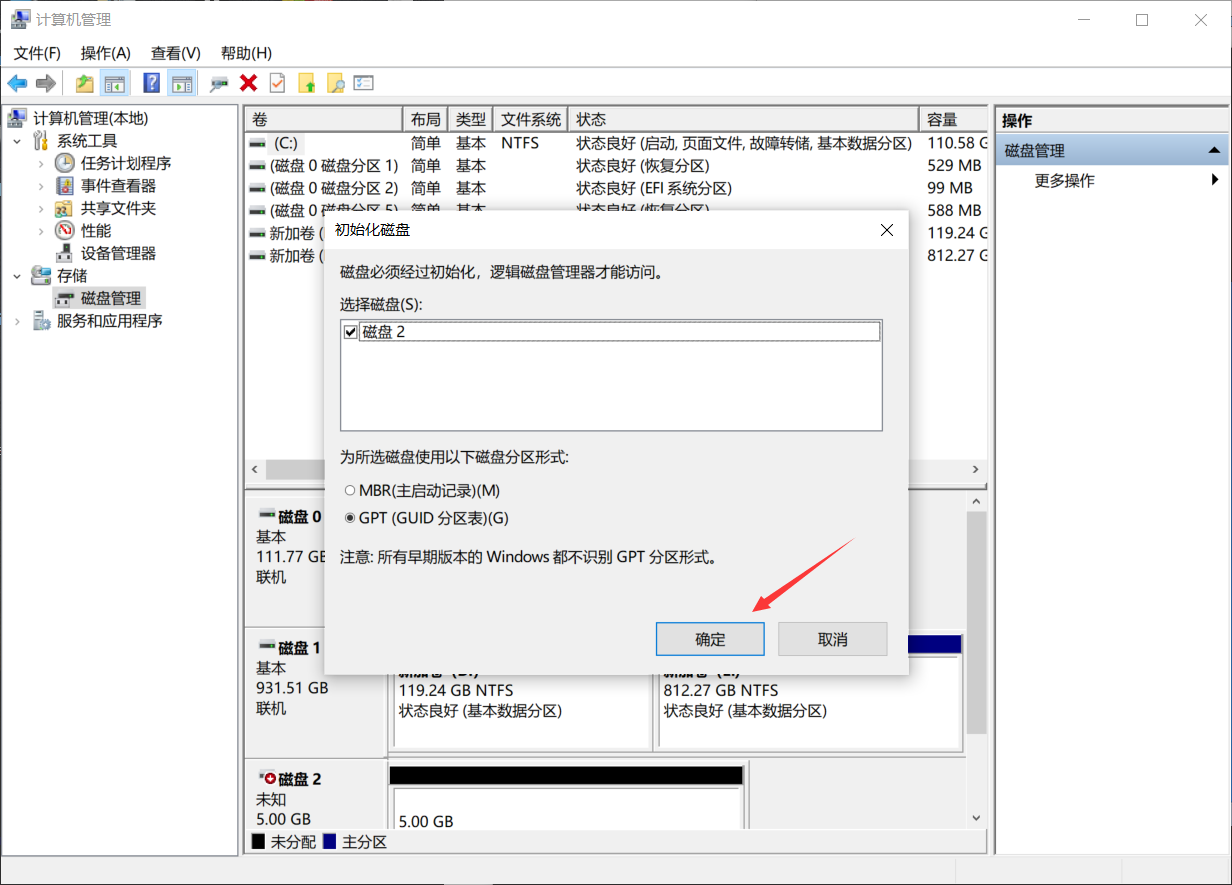Click the 文件系统 column header
The image size is (1232, 885).
click(x=532, y=120)
